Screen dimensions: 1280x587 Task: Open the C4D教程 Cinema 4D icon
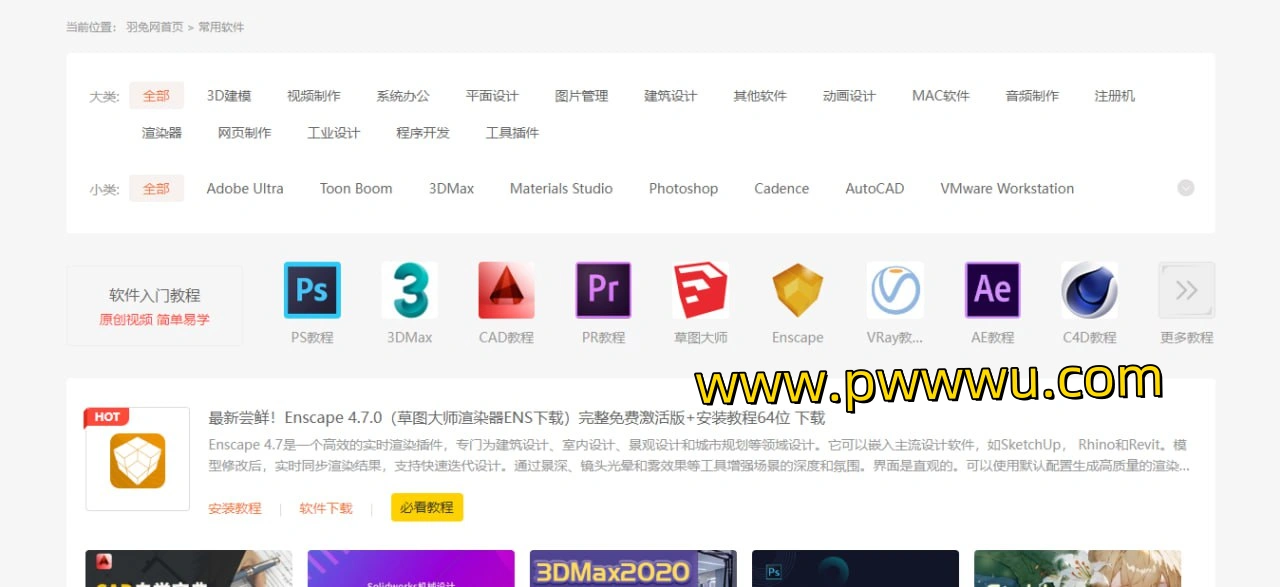pos(1089,290)
